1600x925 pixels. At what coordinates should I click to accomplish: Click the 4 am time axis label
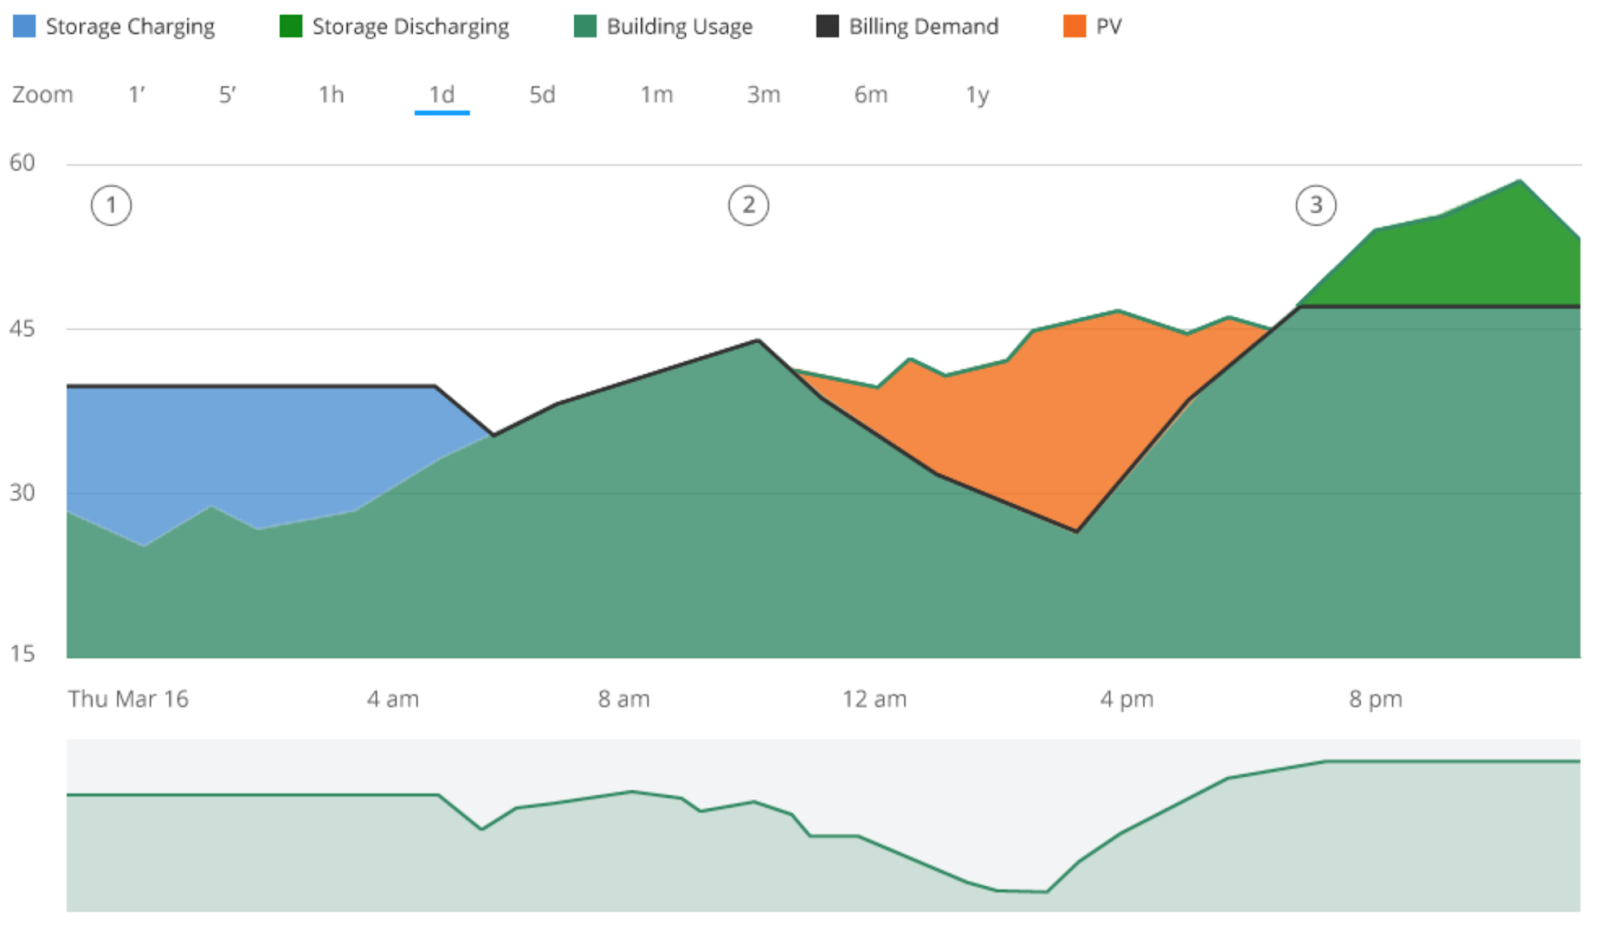pyautogui.click(x=392, y=699)
